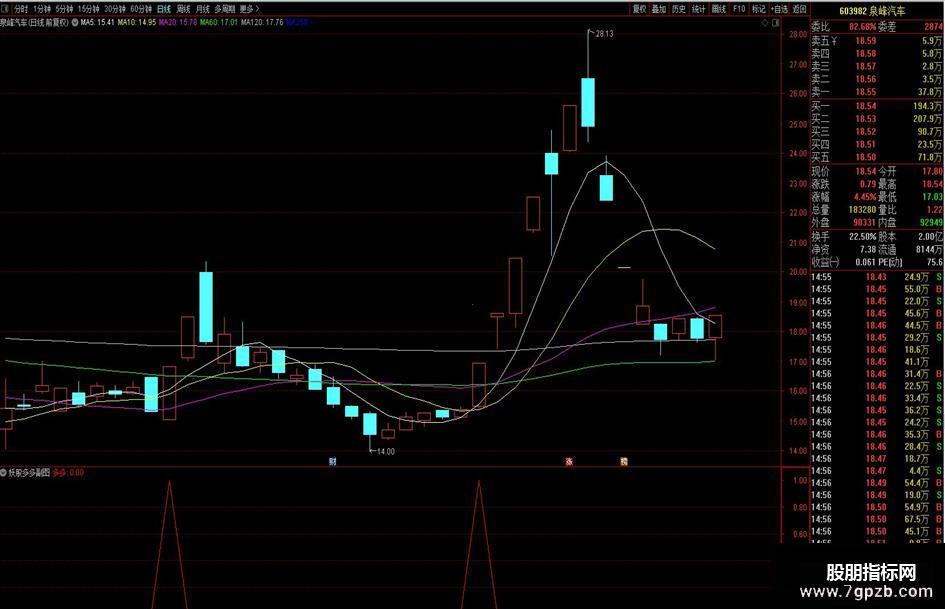Screen dimensions: 945x609
Task: Select the 1分钟 period tab
Action: pos(42,9)
